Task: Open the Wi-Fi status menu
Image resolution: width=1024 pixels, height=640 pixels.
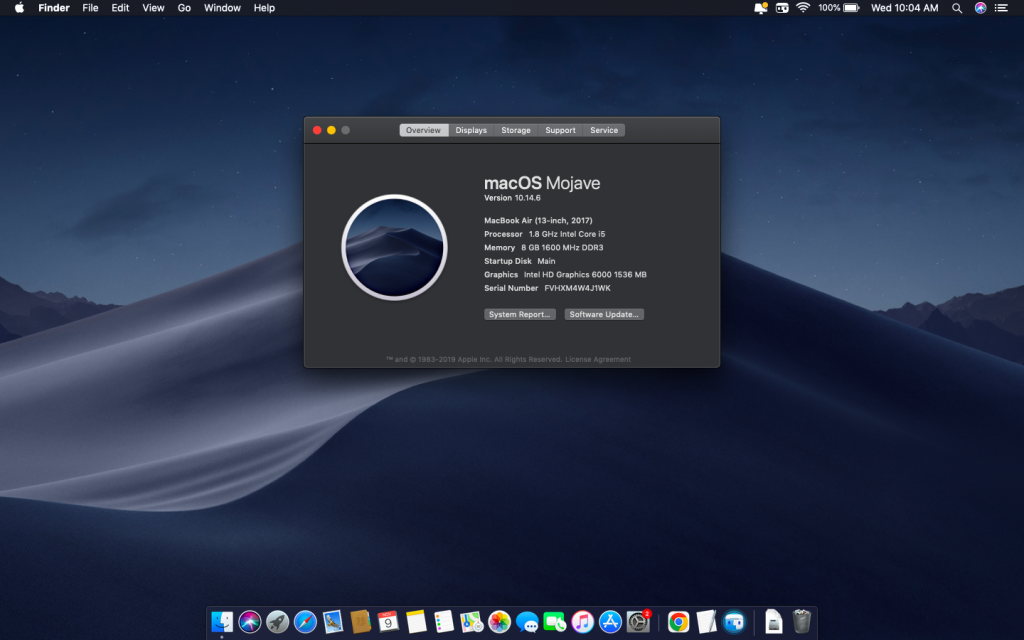Action: 803,8
